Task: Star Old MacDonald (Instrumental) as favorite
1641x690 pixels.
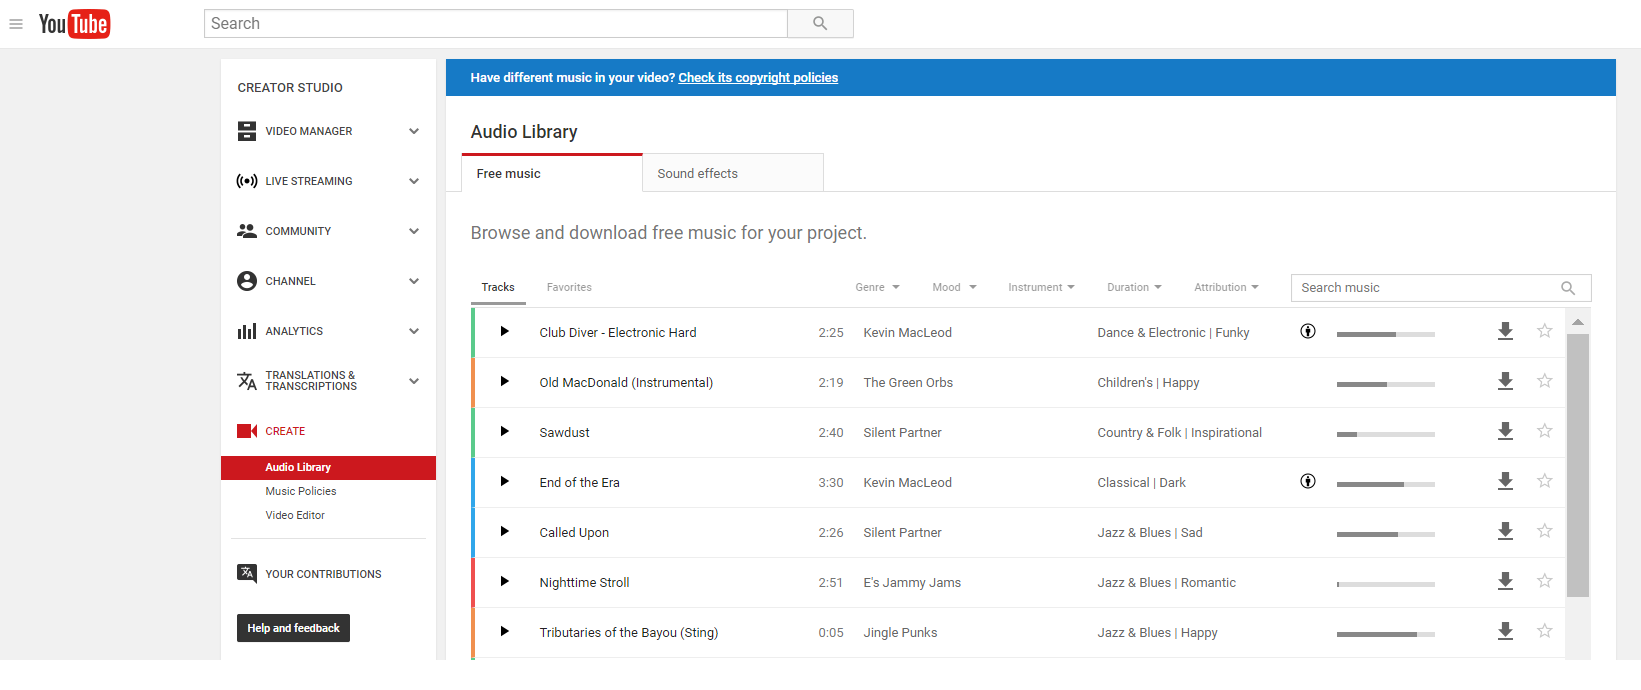Action: [1545, 381]
